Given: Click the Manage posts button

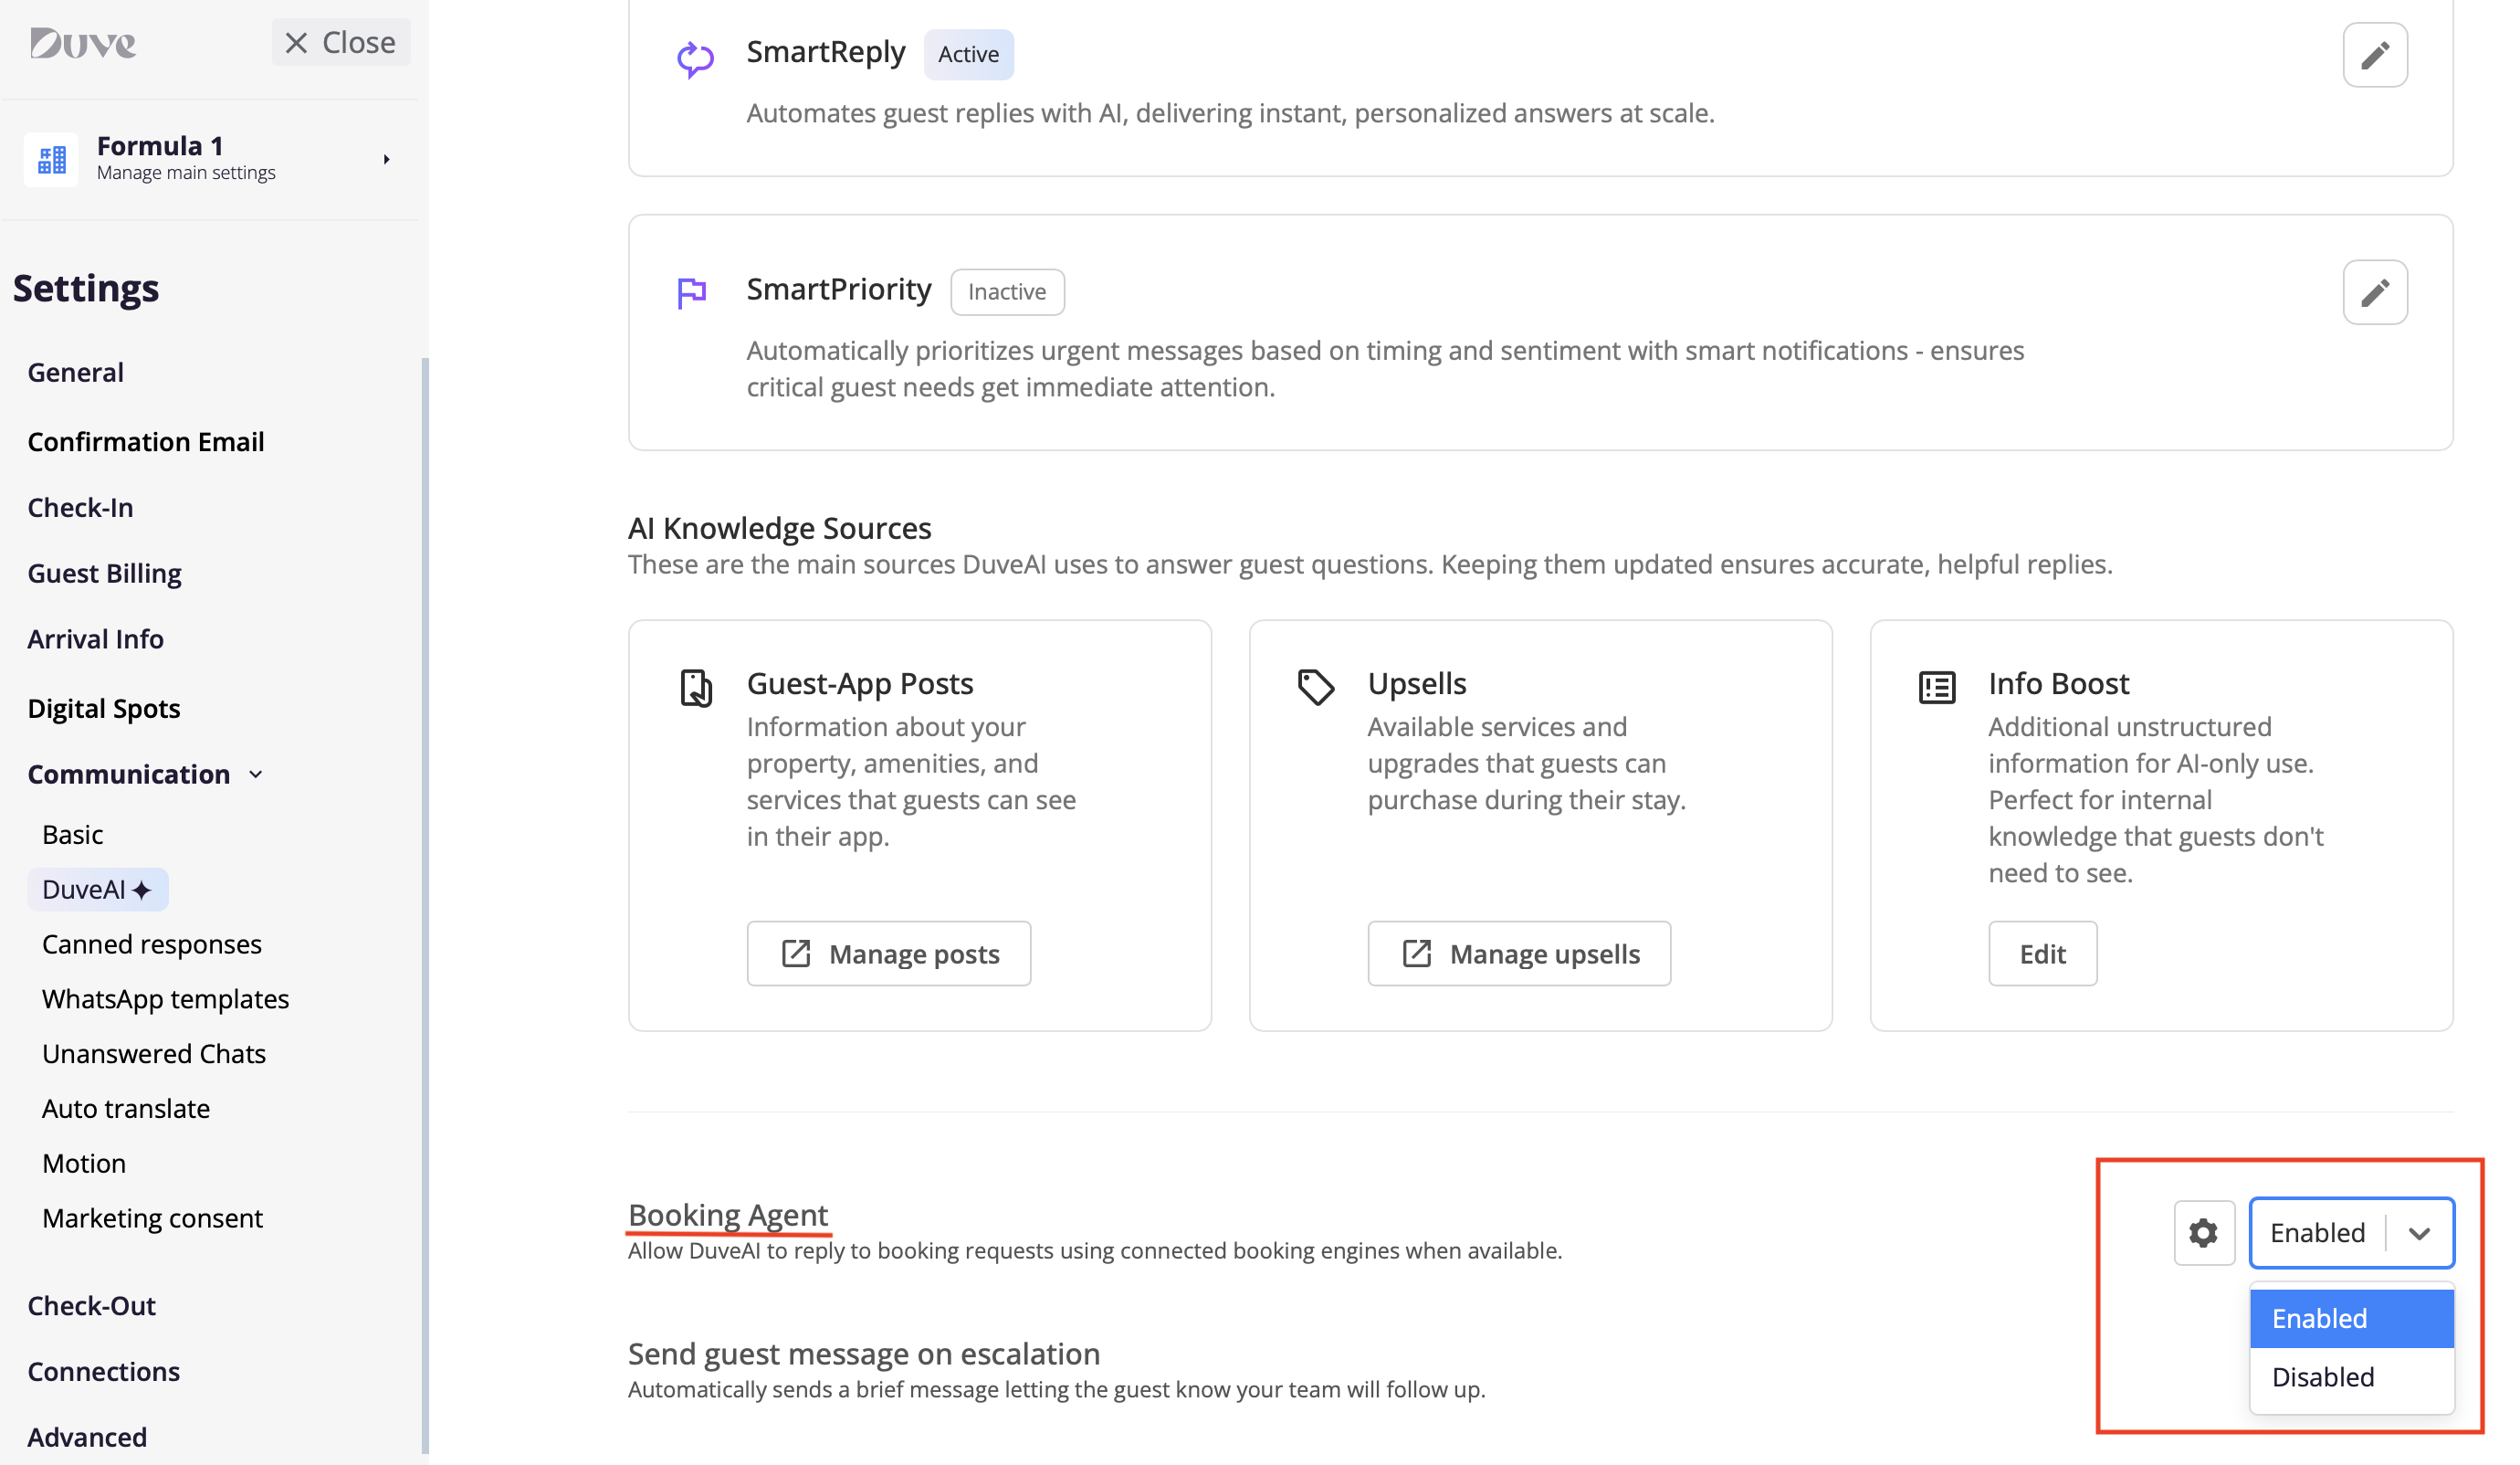Looking at the screenshot, I should pos(888,953).
